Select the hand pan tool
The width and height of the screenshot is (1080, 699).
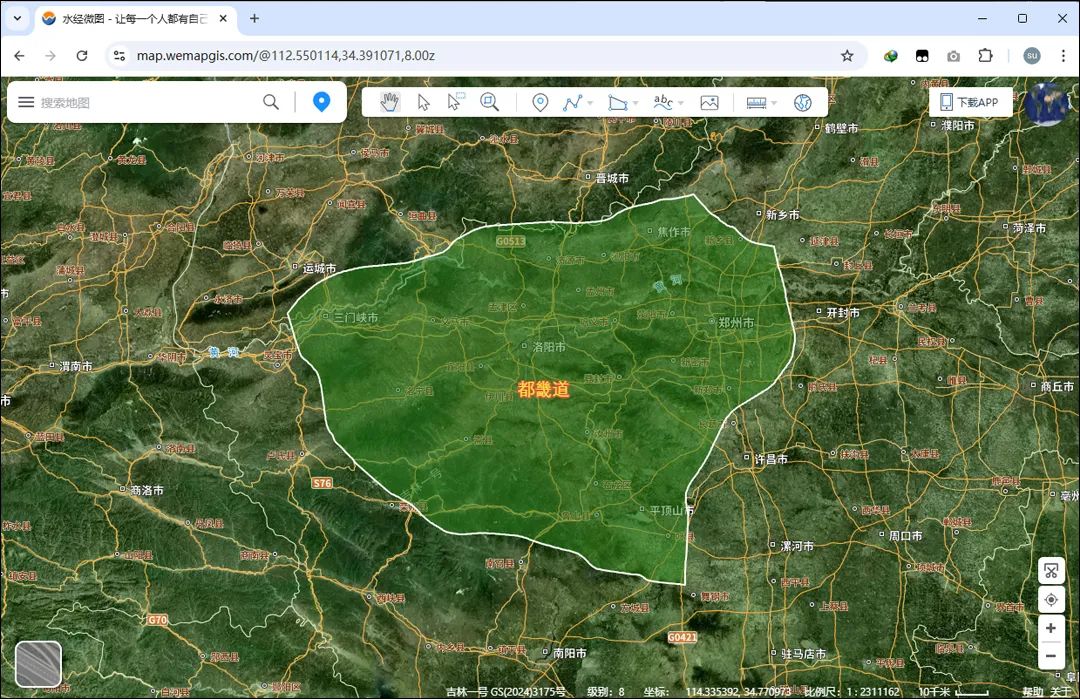coord(390,103)
